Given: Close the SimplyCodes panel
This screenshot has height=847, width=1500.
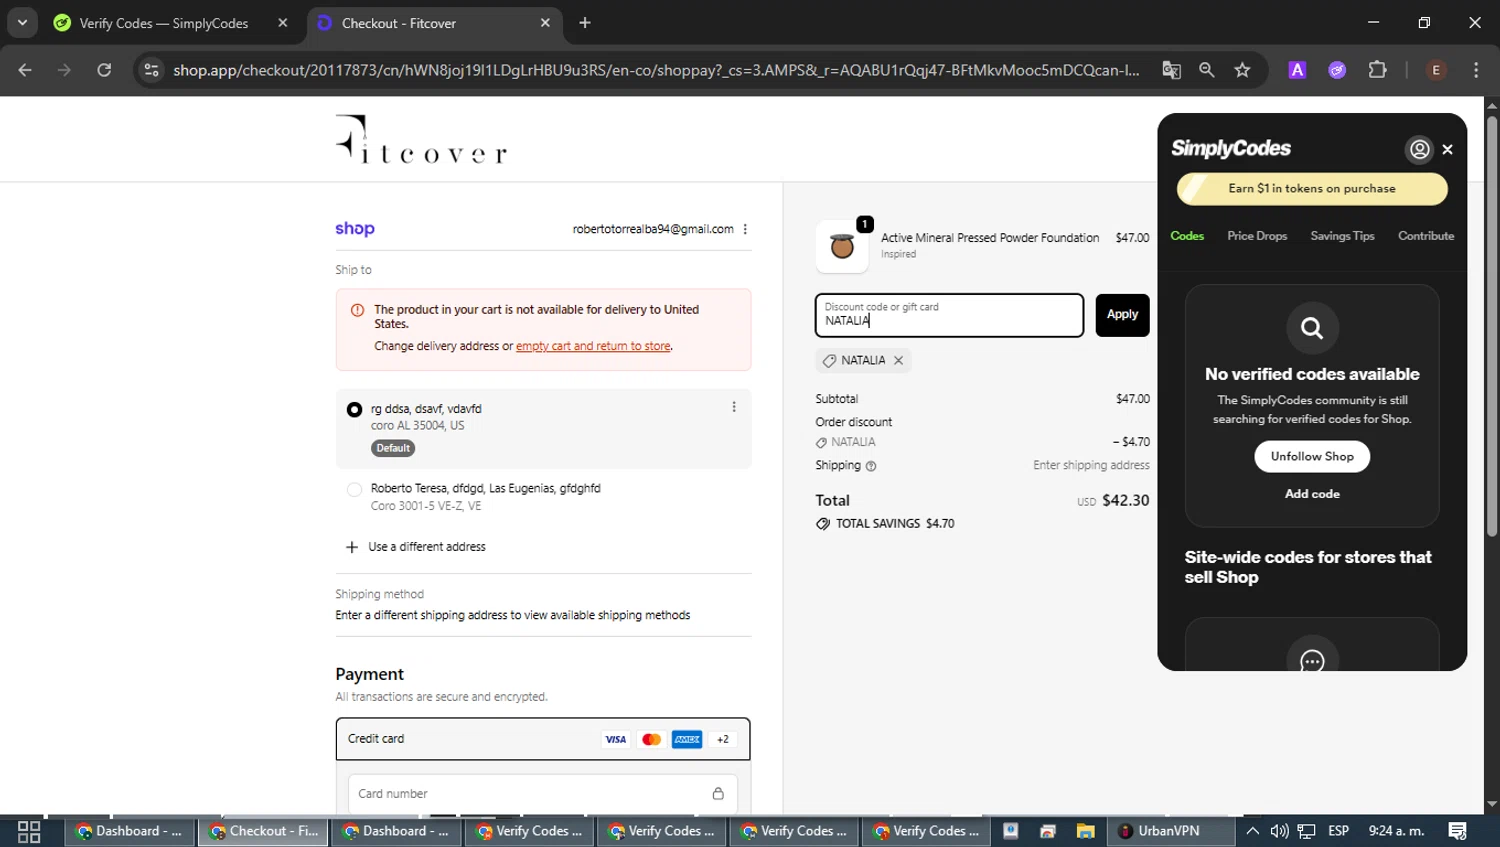Looking at the screenshot, I should coord(1447,150).
